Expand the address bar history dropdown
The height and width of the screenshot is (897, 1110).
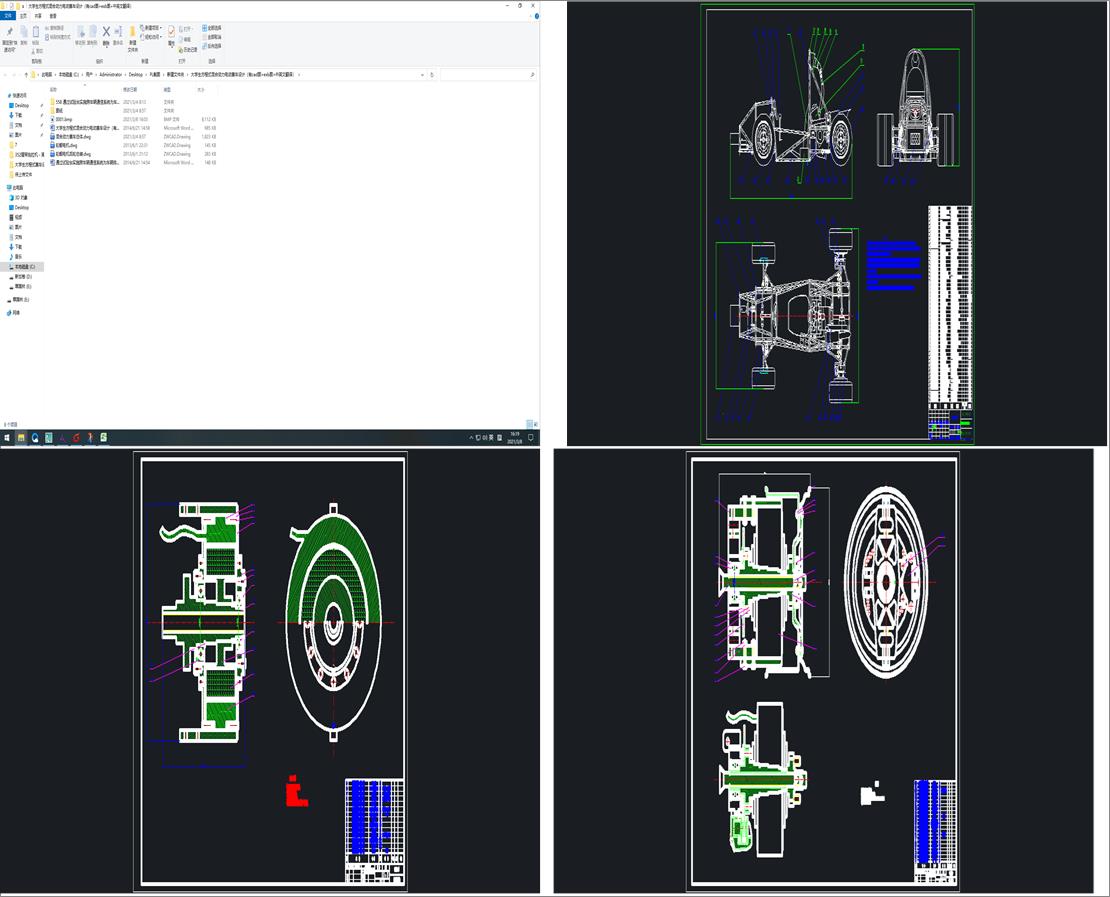pos(423,74)
